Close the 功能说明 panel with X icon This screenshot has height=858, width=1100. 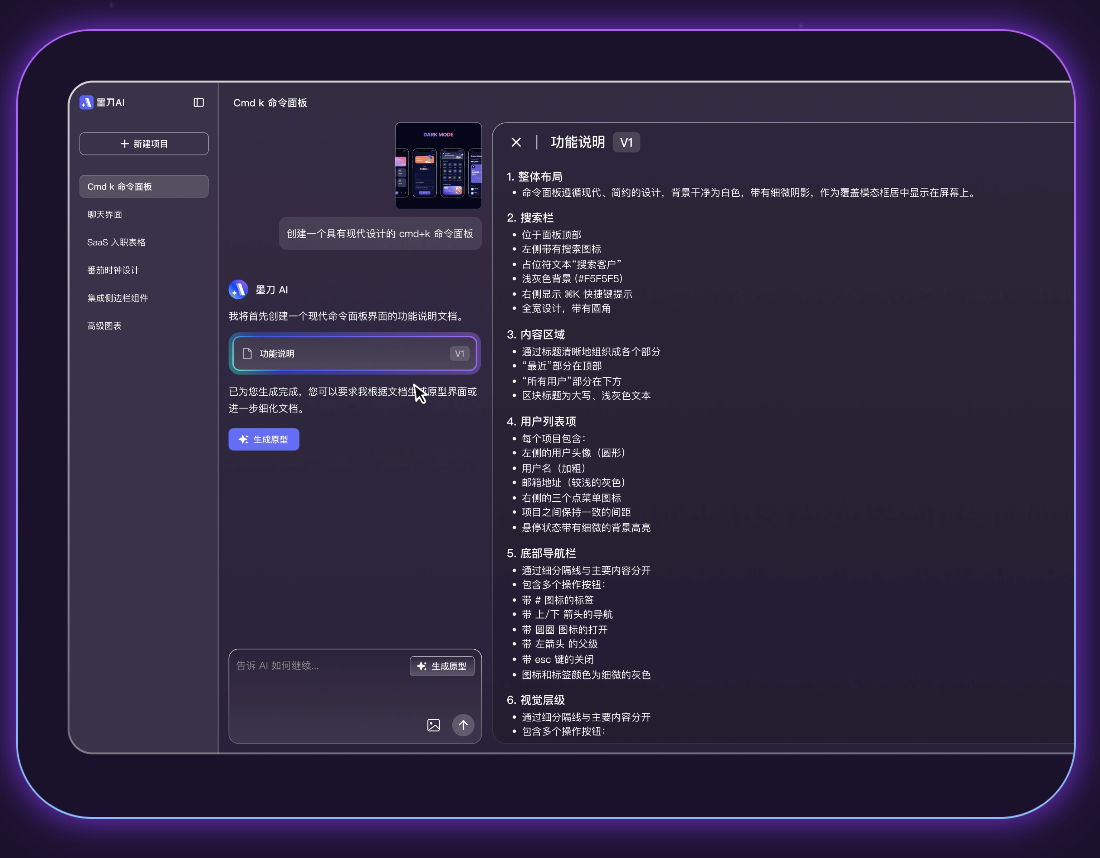tap(516, 142)
